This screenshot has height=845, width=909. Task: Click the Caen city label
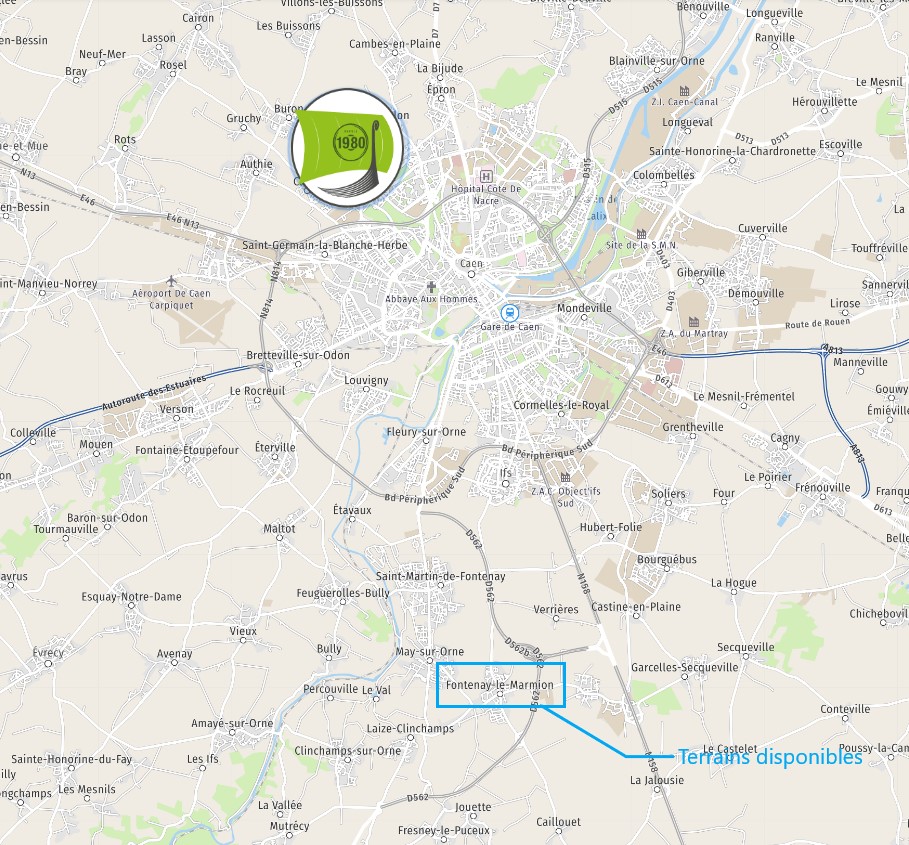(471, 263)
